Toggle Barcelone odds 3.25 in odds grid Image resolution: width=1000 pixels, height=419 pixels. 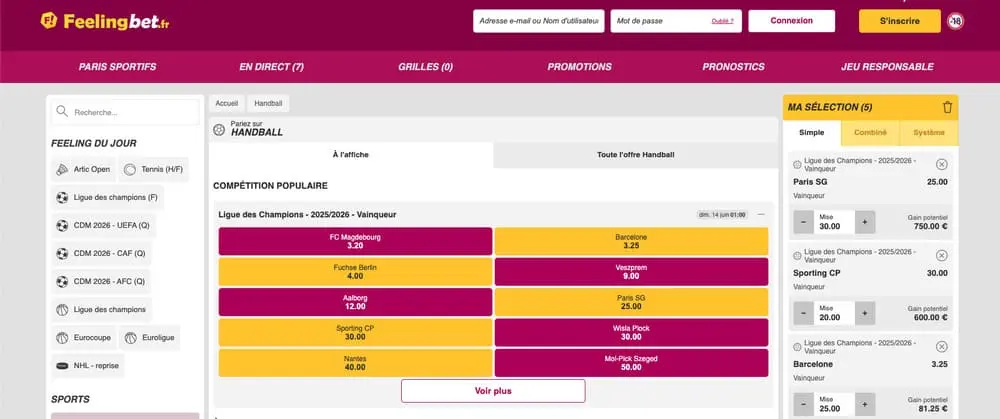pyautogui.click(x=631, y=242)
